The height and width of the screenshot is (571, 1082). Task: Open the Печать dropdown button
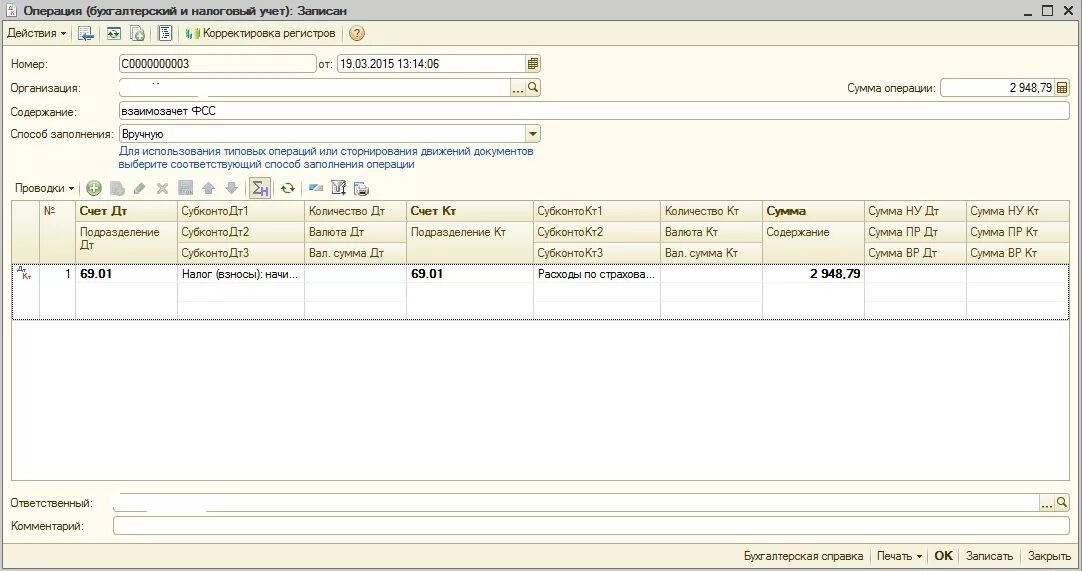[899, 556]
